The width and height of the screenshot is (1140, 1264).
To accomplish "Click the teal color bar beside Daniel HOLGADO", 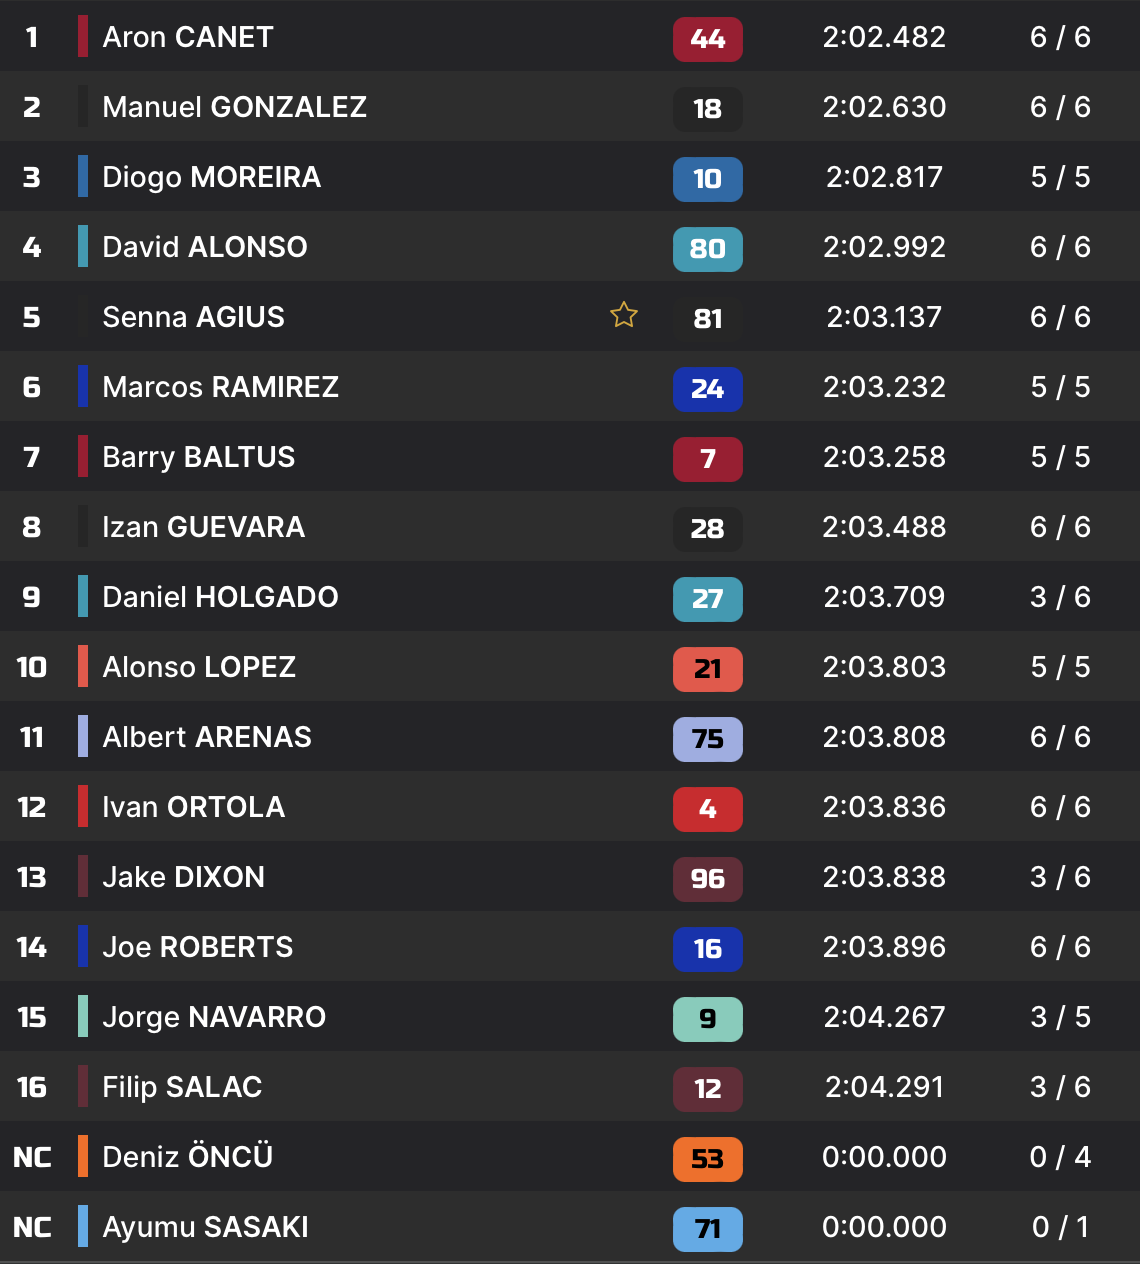I will pyautogui.click(x=83, y=597).
